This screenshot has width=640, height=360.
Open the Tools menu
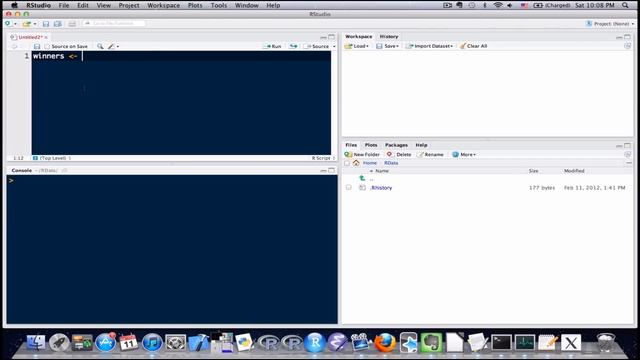tap(218, 5)
